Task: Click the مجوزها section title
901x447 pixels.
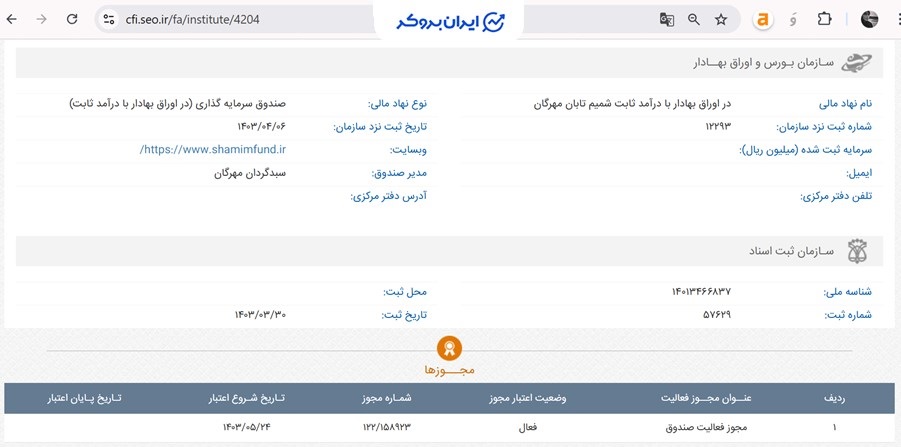Action: (449, 369)
